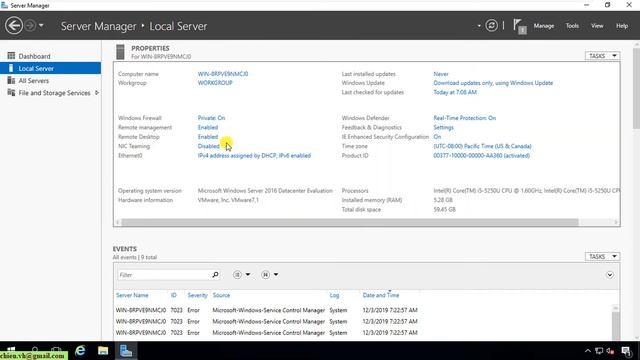The height and width of the screenshot is (360, 640).
Task: Sort events by ID column
Action: pyautogui.click(x=173, y=295)
